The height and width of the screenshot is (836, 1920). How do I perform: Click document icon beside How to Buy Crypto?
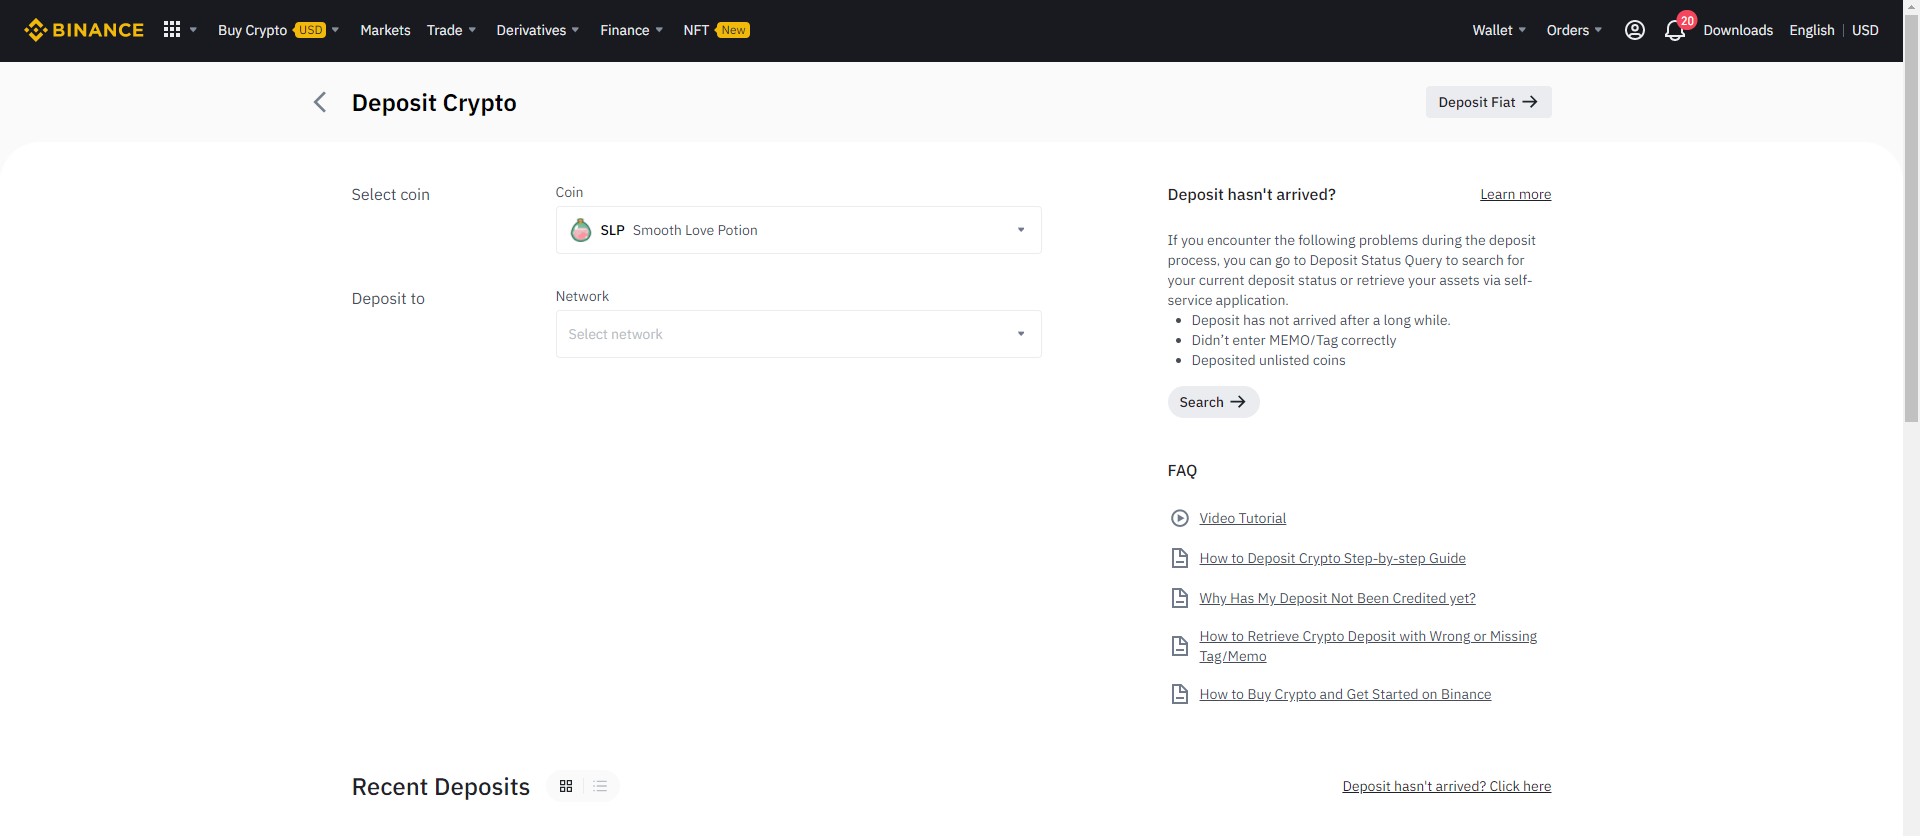[1180, 694]
